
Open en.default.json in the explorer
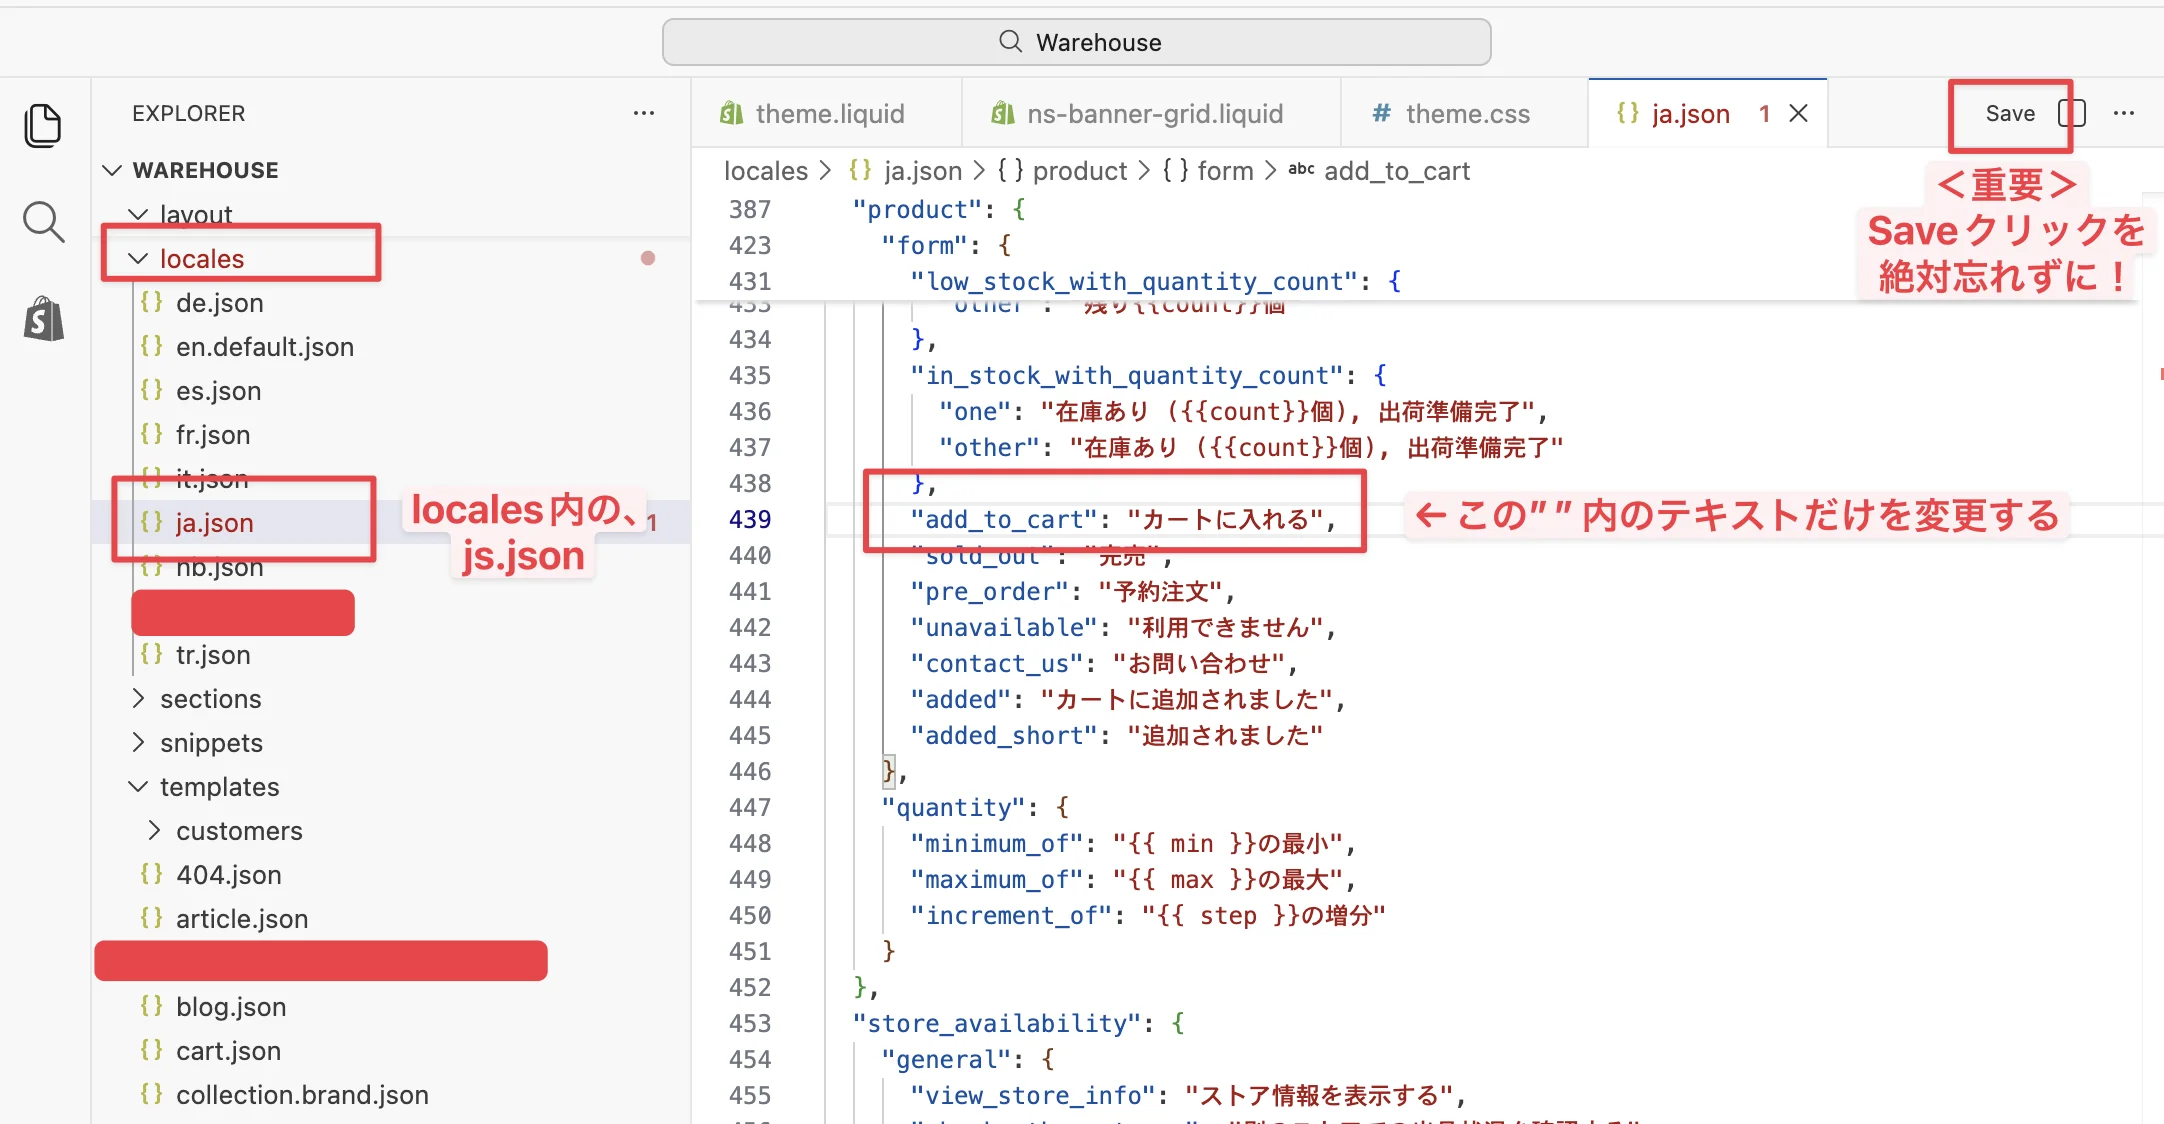tap(265, 346)
